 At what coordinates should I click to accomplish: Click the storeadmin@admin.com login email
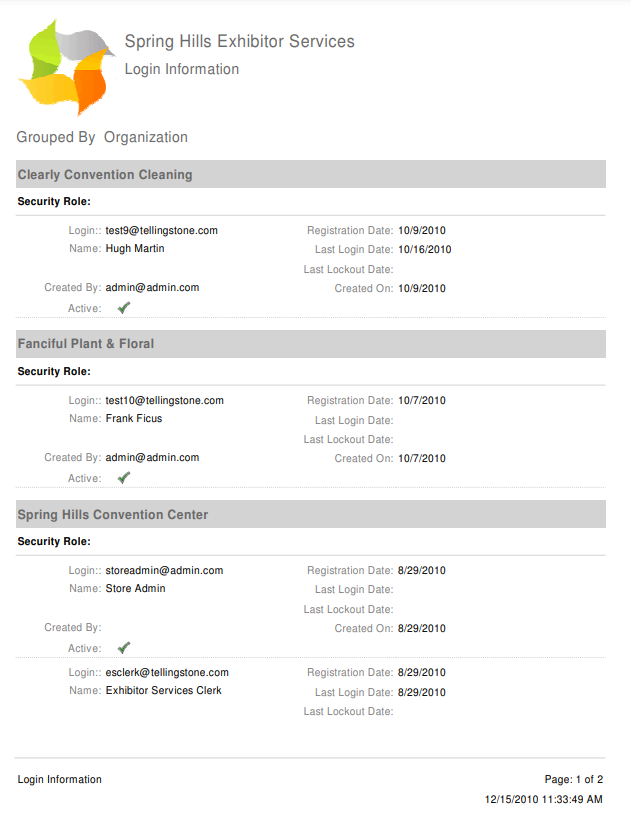click(164, 571)
